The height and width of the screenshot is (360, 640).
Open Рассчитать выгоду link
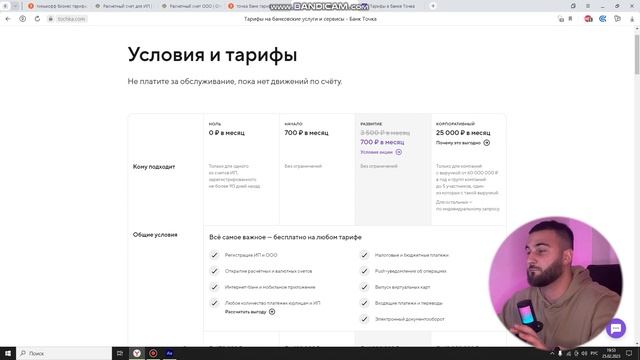[x=245, y=312]
